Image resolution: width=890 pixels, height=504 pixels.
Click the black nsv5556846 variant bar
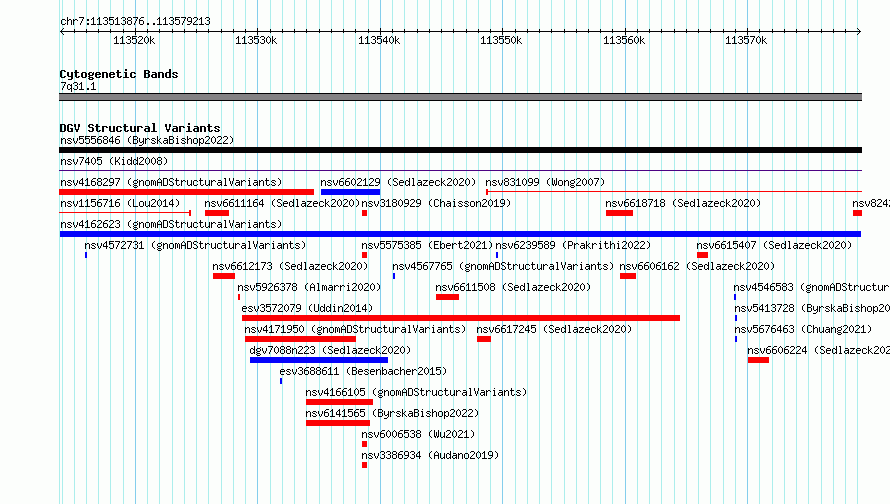coord(460,150)
